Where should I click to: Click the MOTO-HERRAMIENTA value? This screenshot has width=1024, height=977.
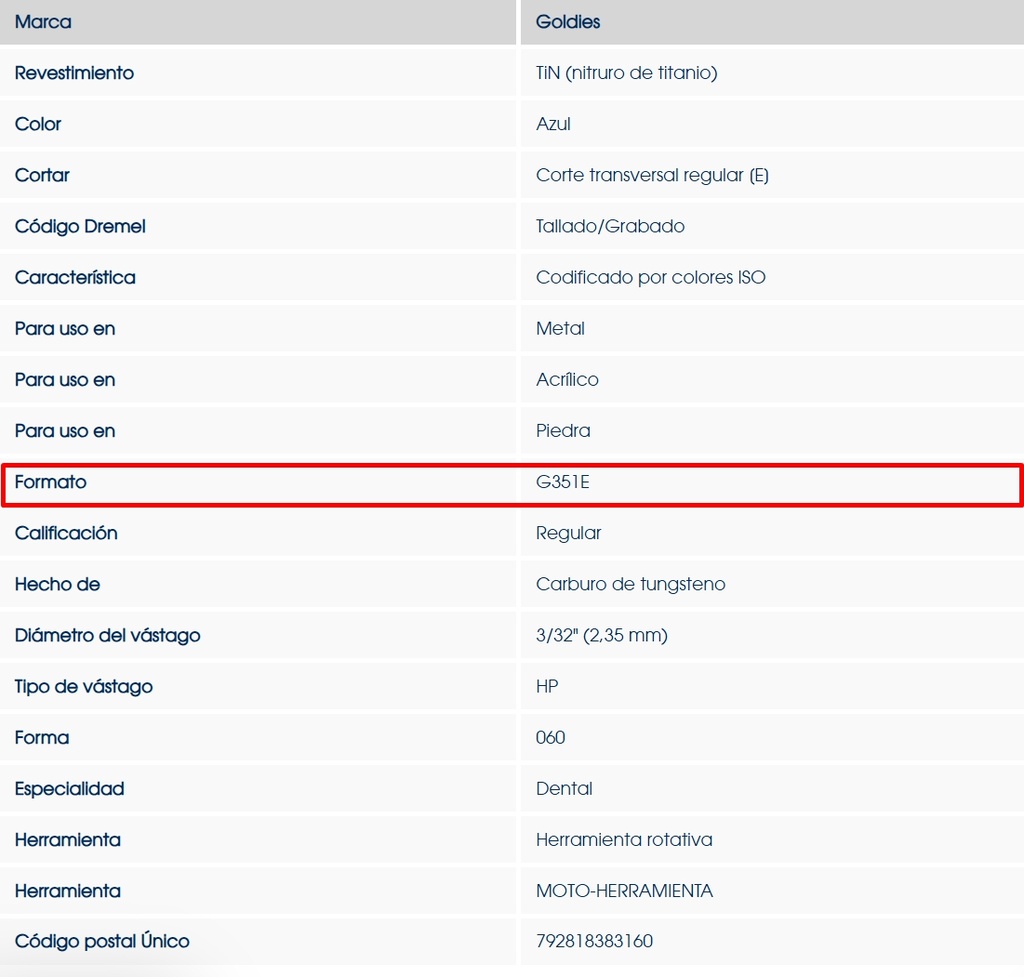point(624,890)
